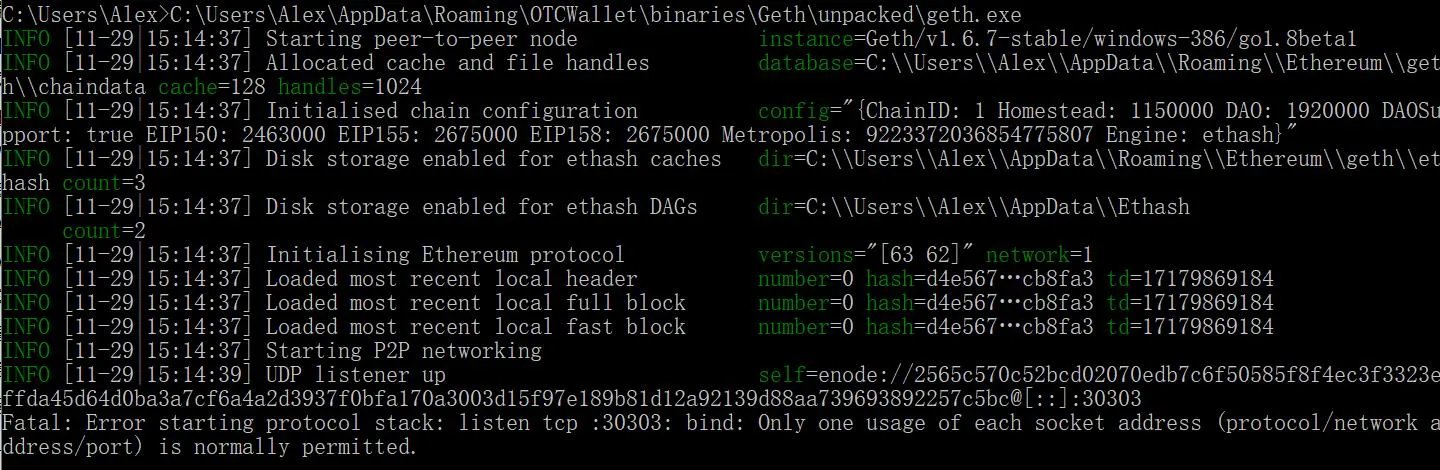
Task: Click "Loaded most recent local header" line
Action: coord(451,279)
